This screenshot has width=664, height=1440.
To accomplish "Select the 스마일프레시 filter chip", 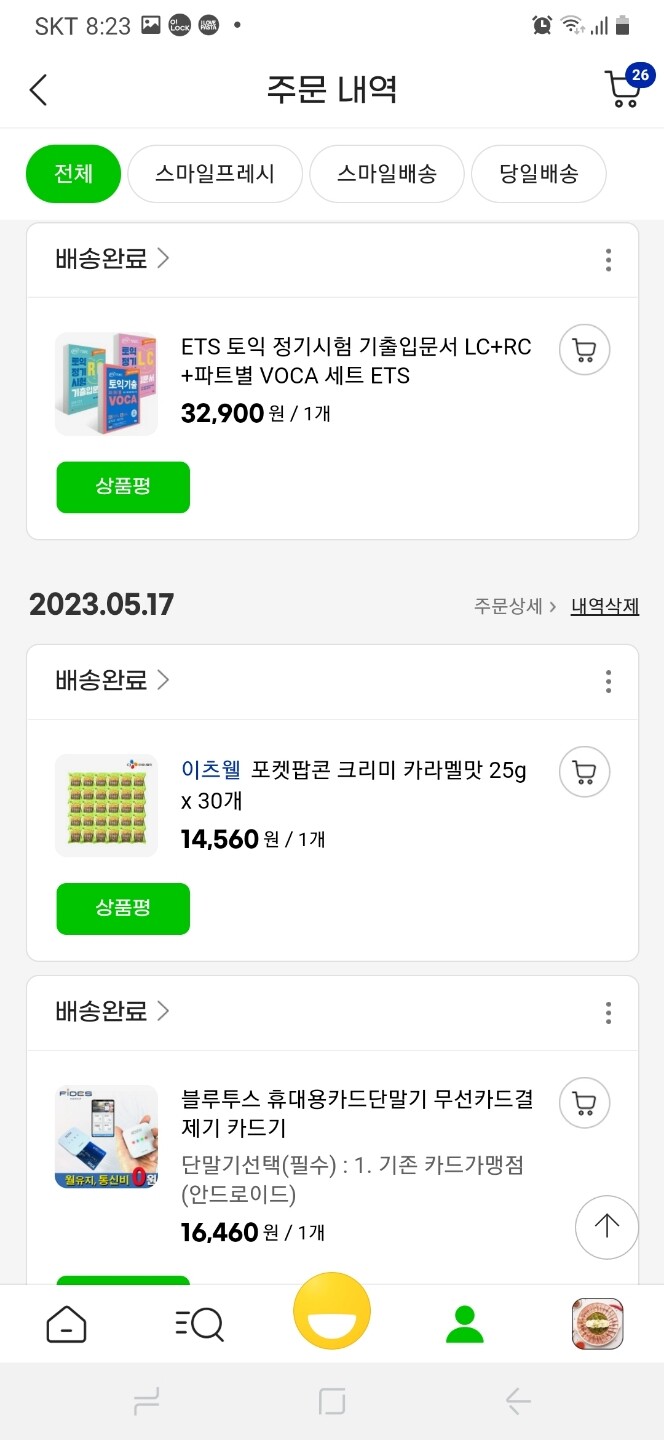I will click(214, 173).
